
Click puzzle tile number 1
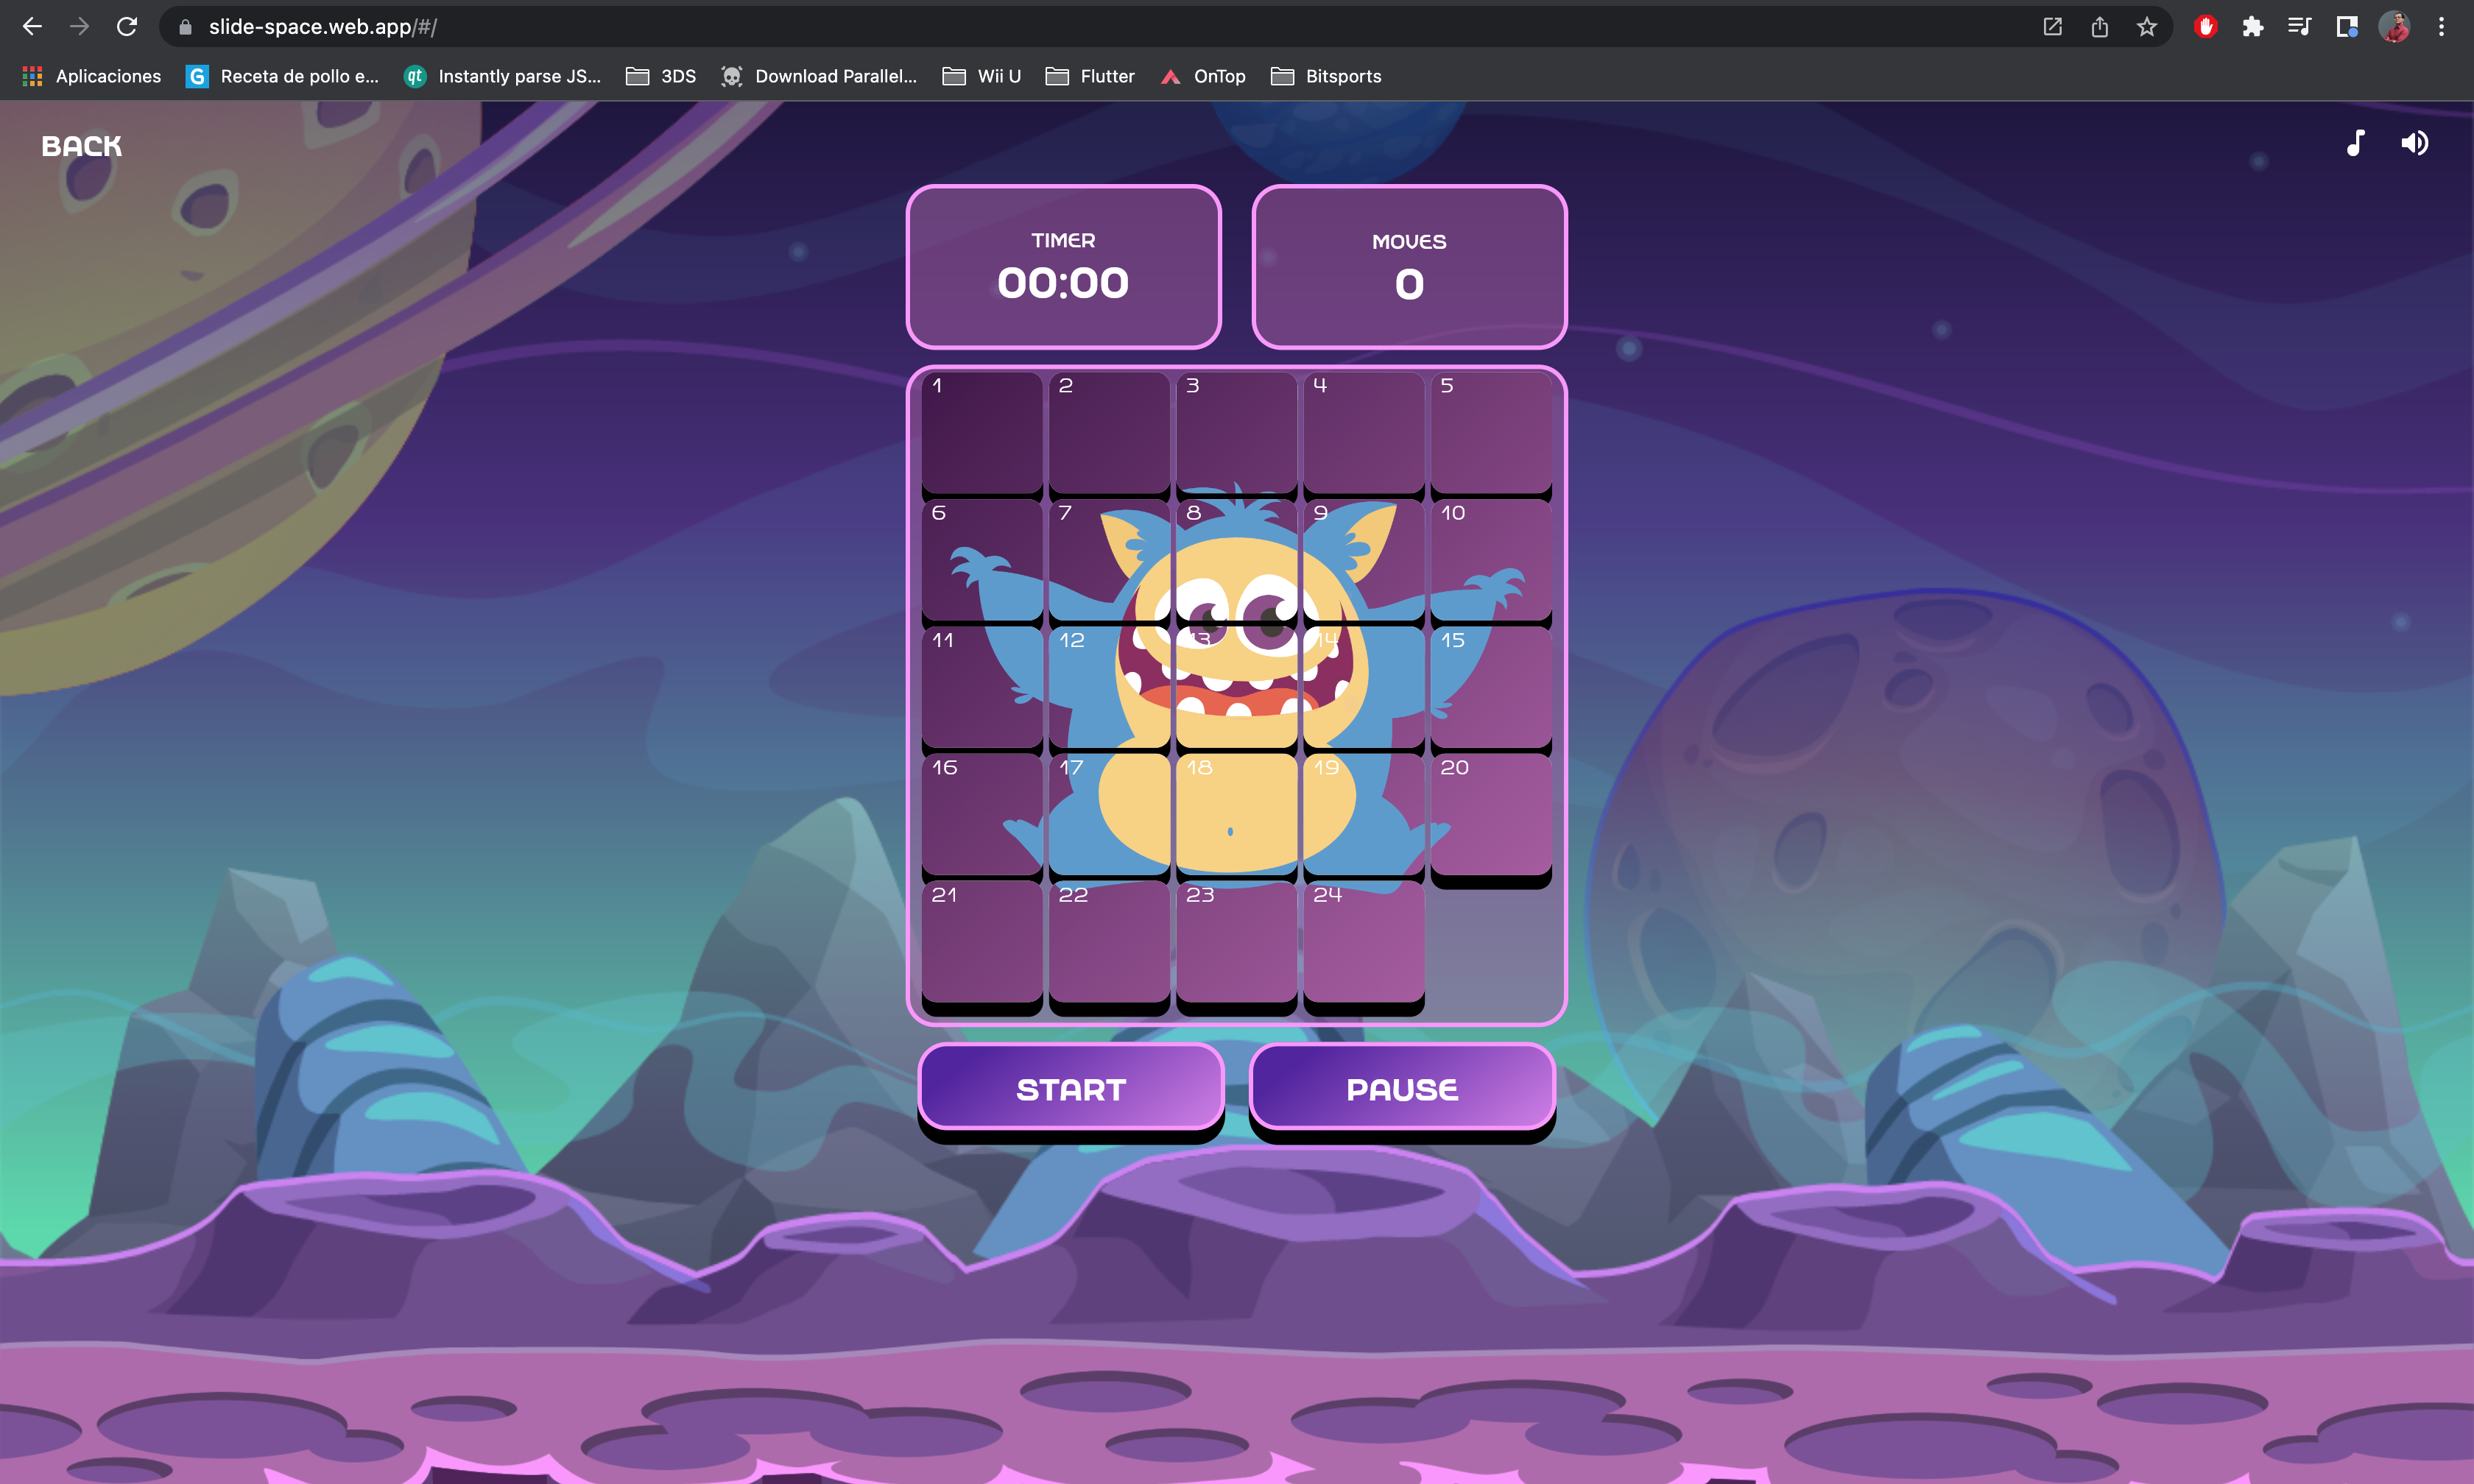(981, 432)
